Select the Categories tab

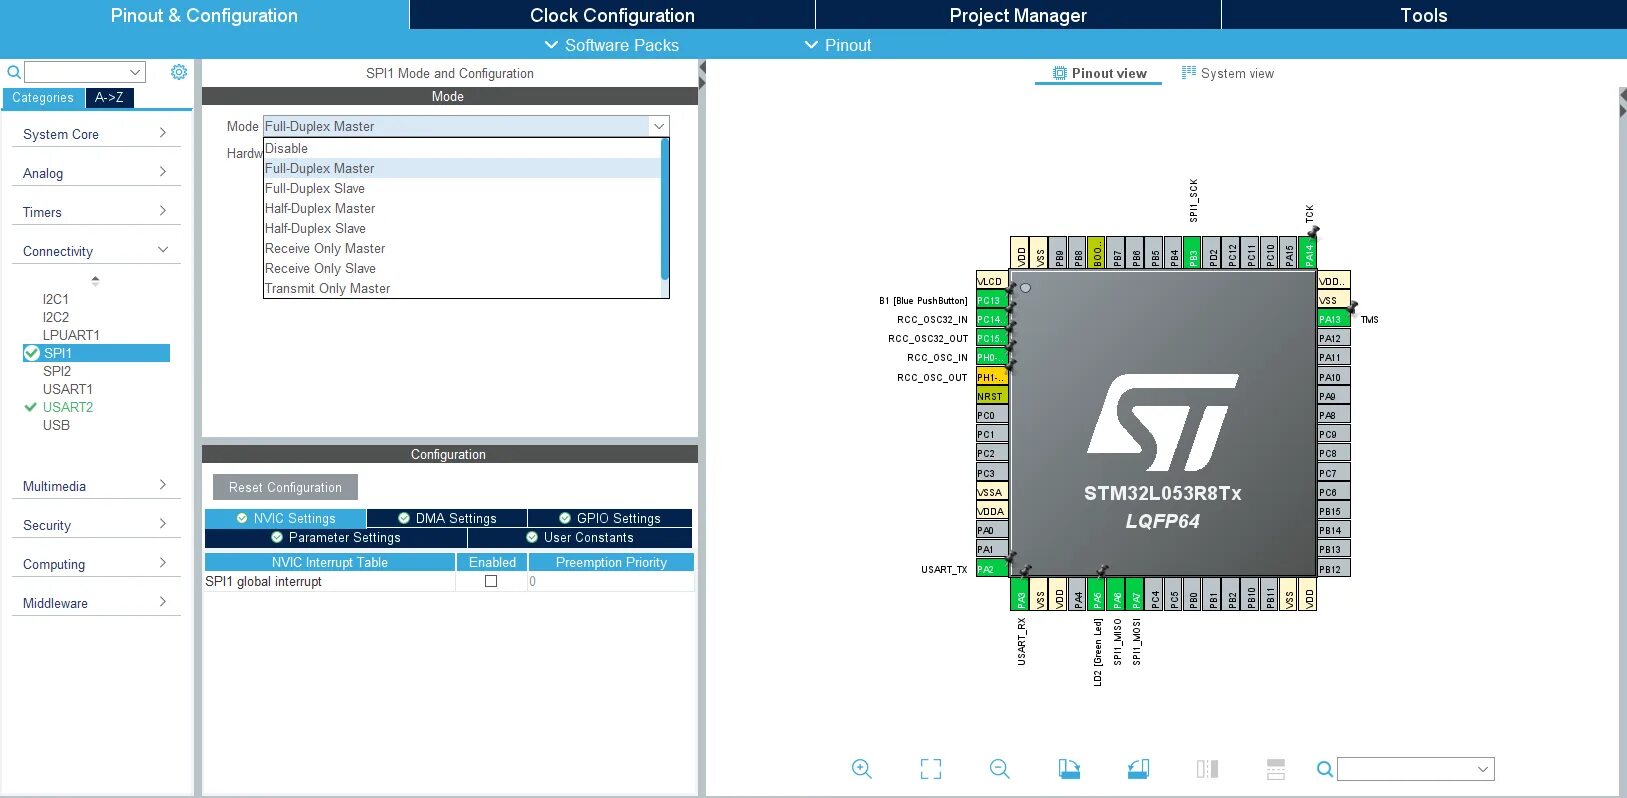point(43,98)
